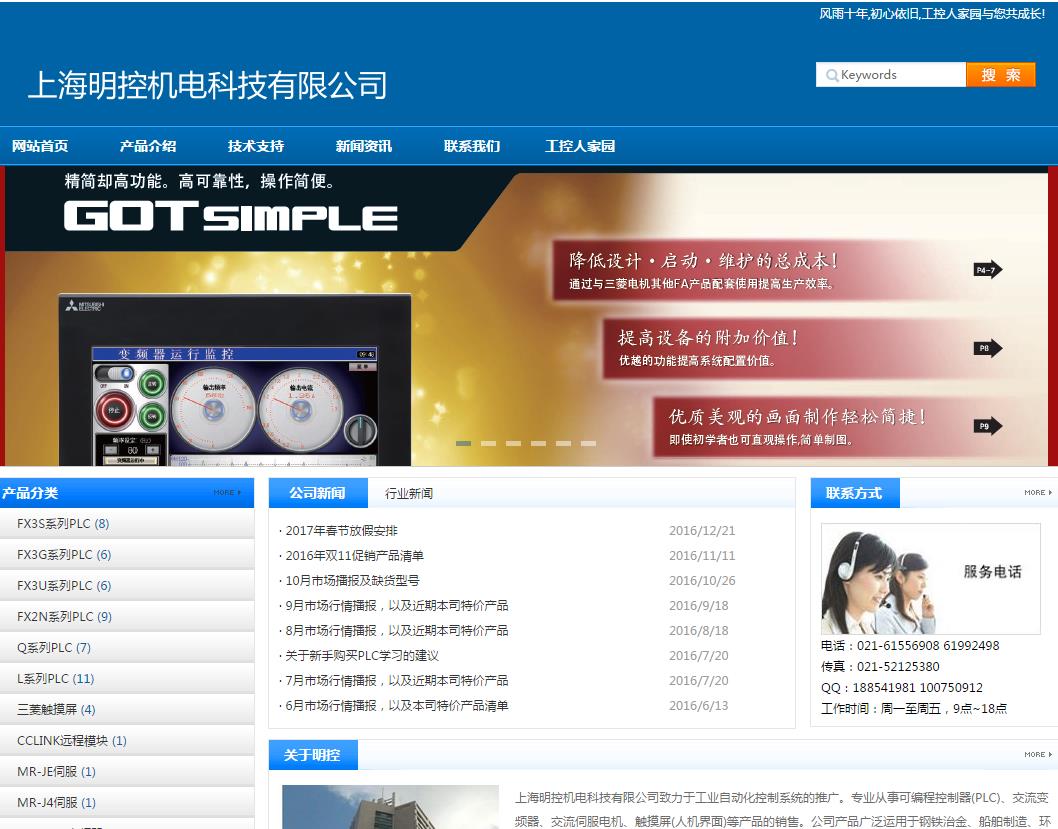
Task: Open the 产品介绍 navigation item
Action: 148,146
